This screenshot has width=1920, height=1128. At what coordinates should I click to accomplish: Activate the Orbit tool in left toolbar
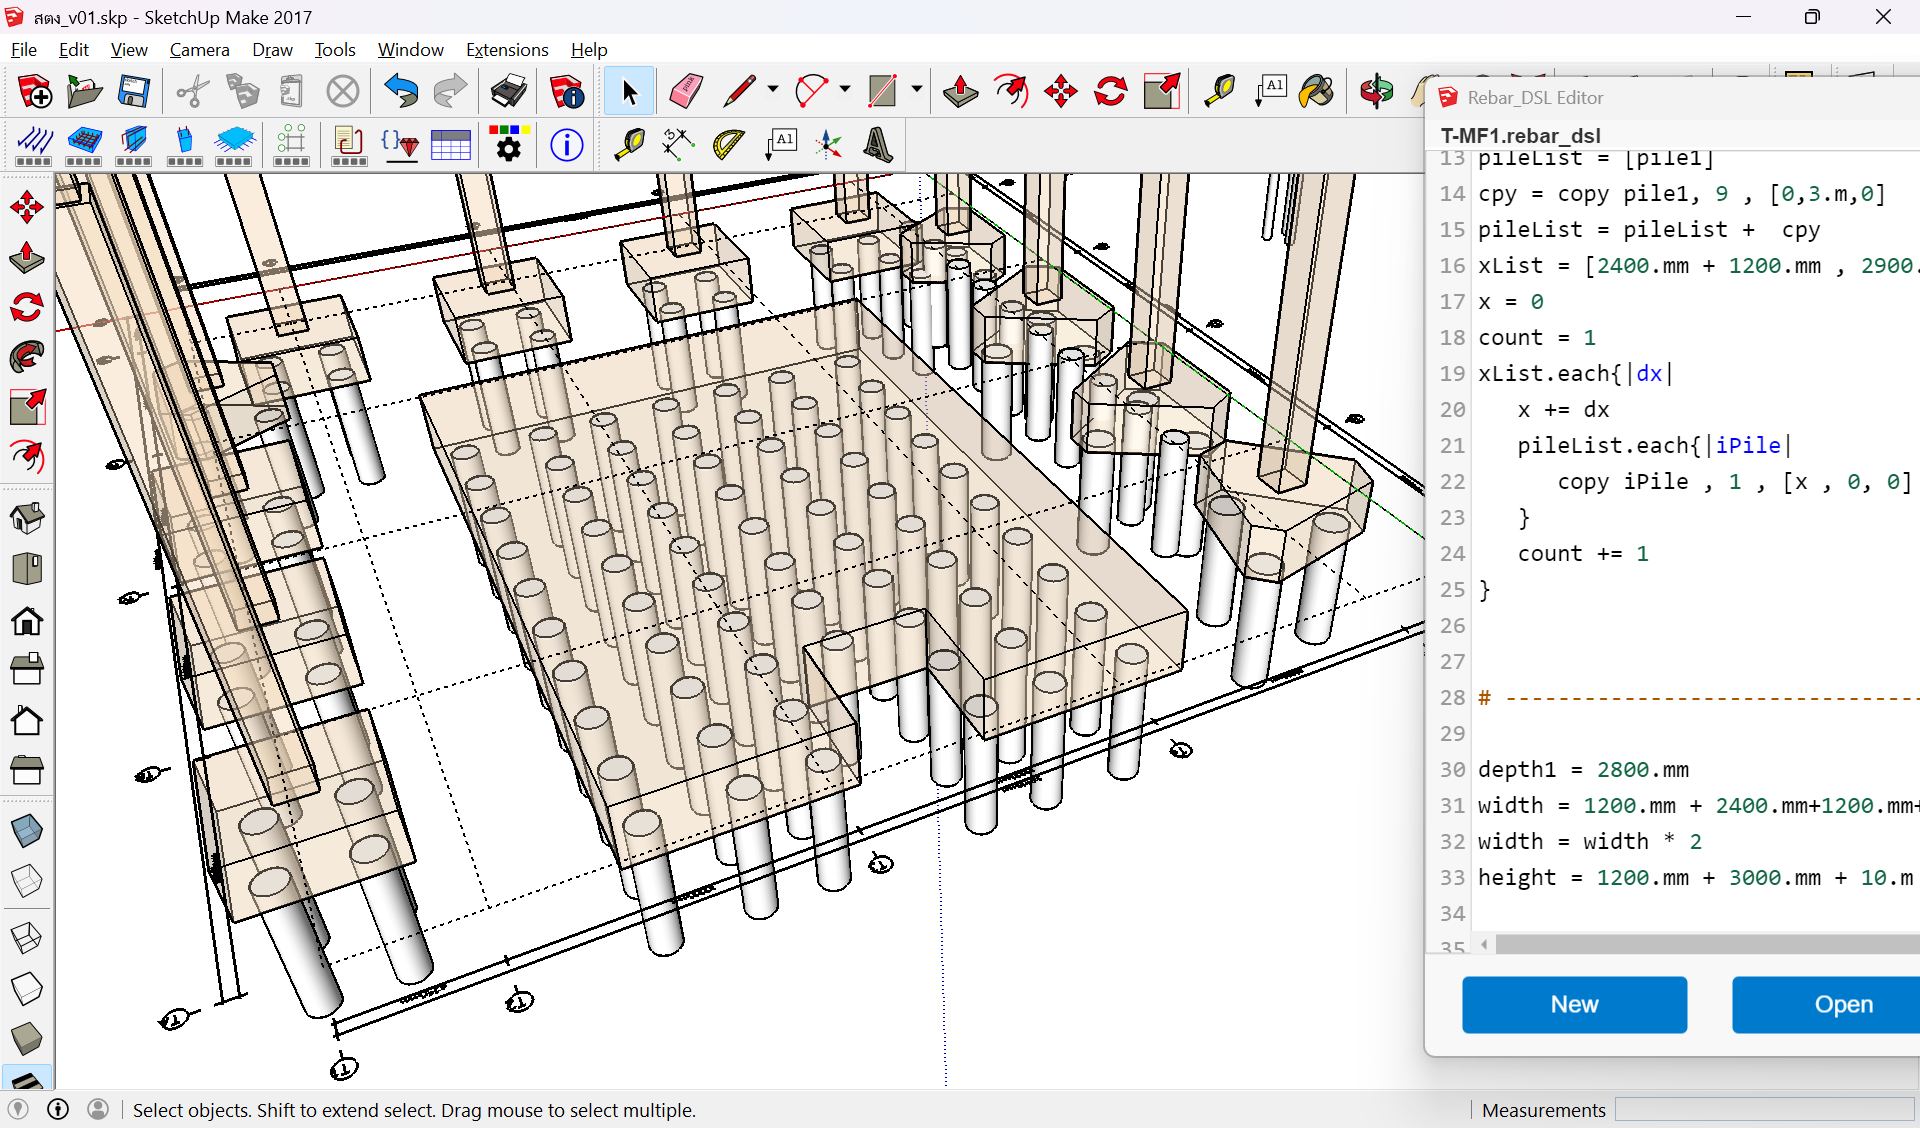27,307
